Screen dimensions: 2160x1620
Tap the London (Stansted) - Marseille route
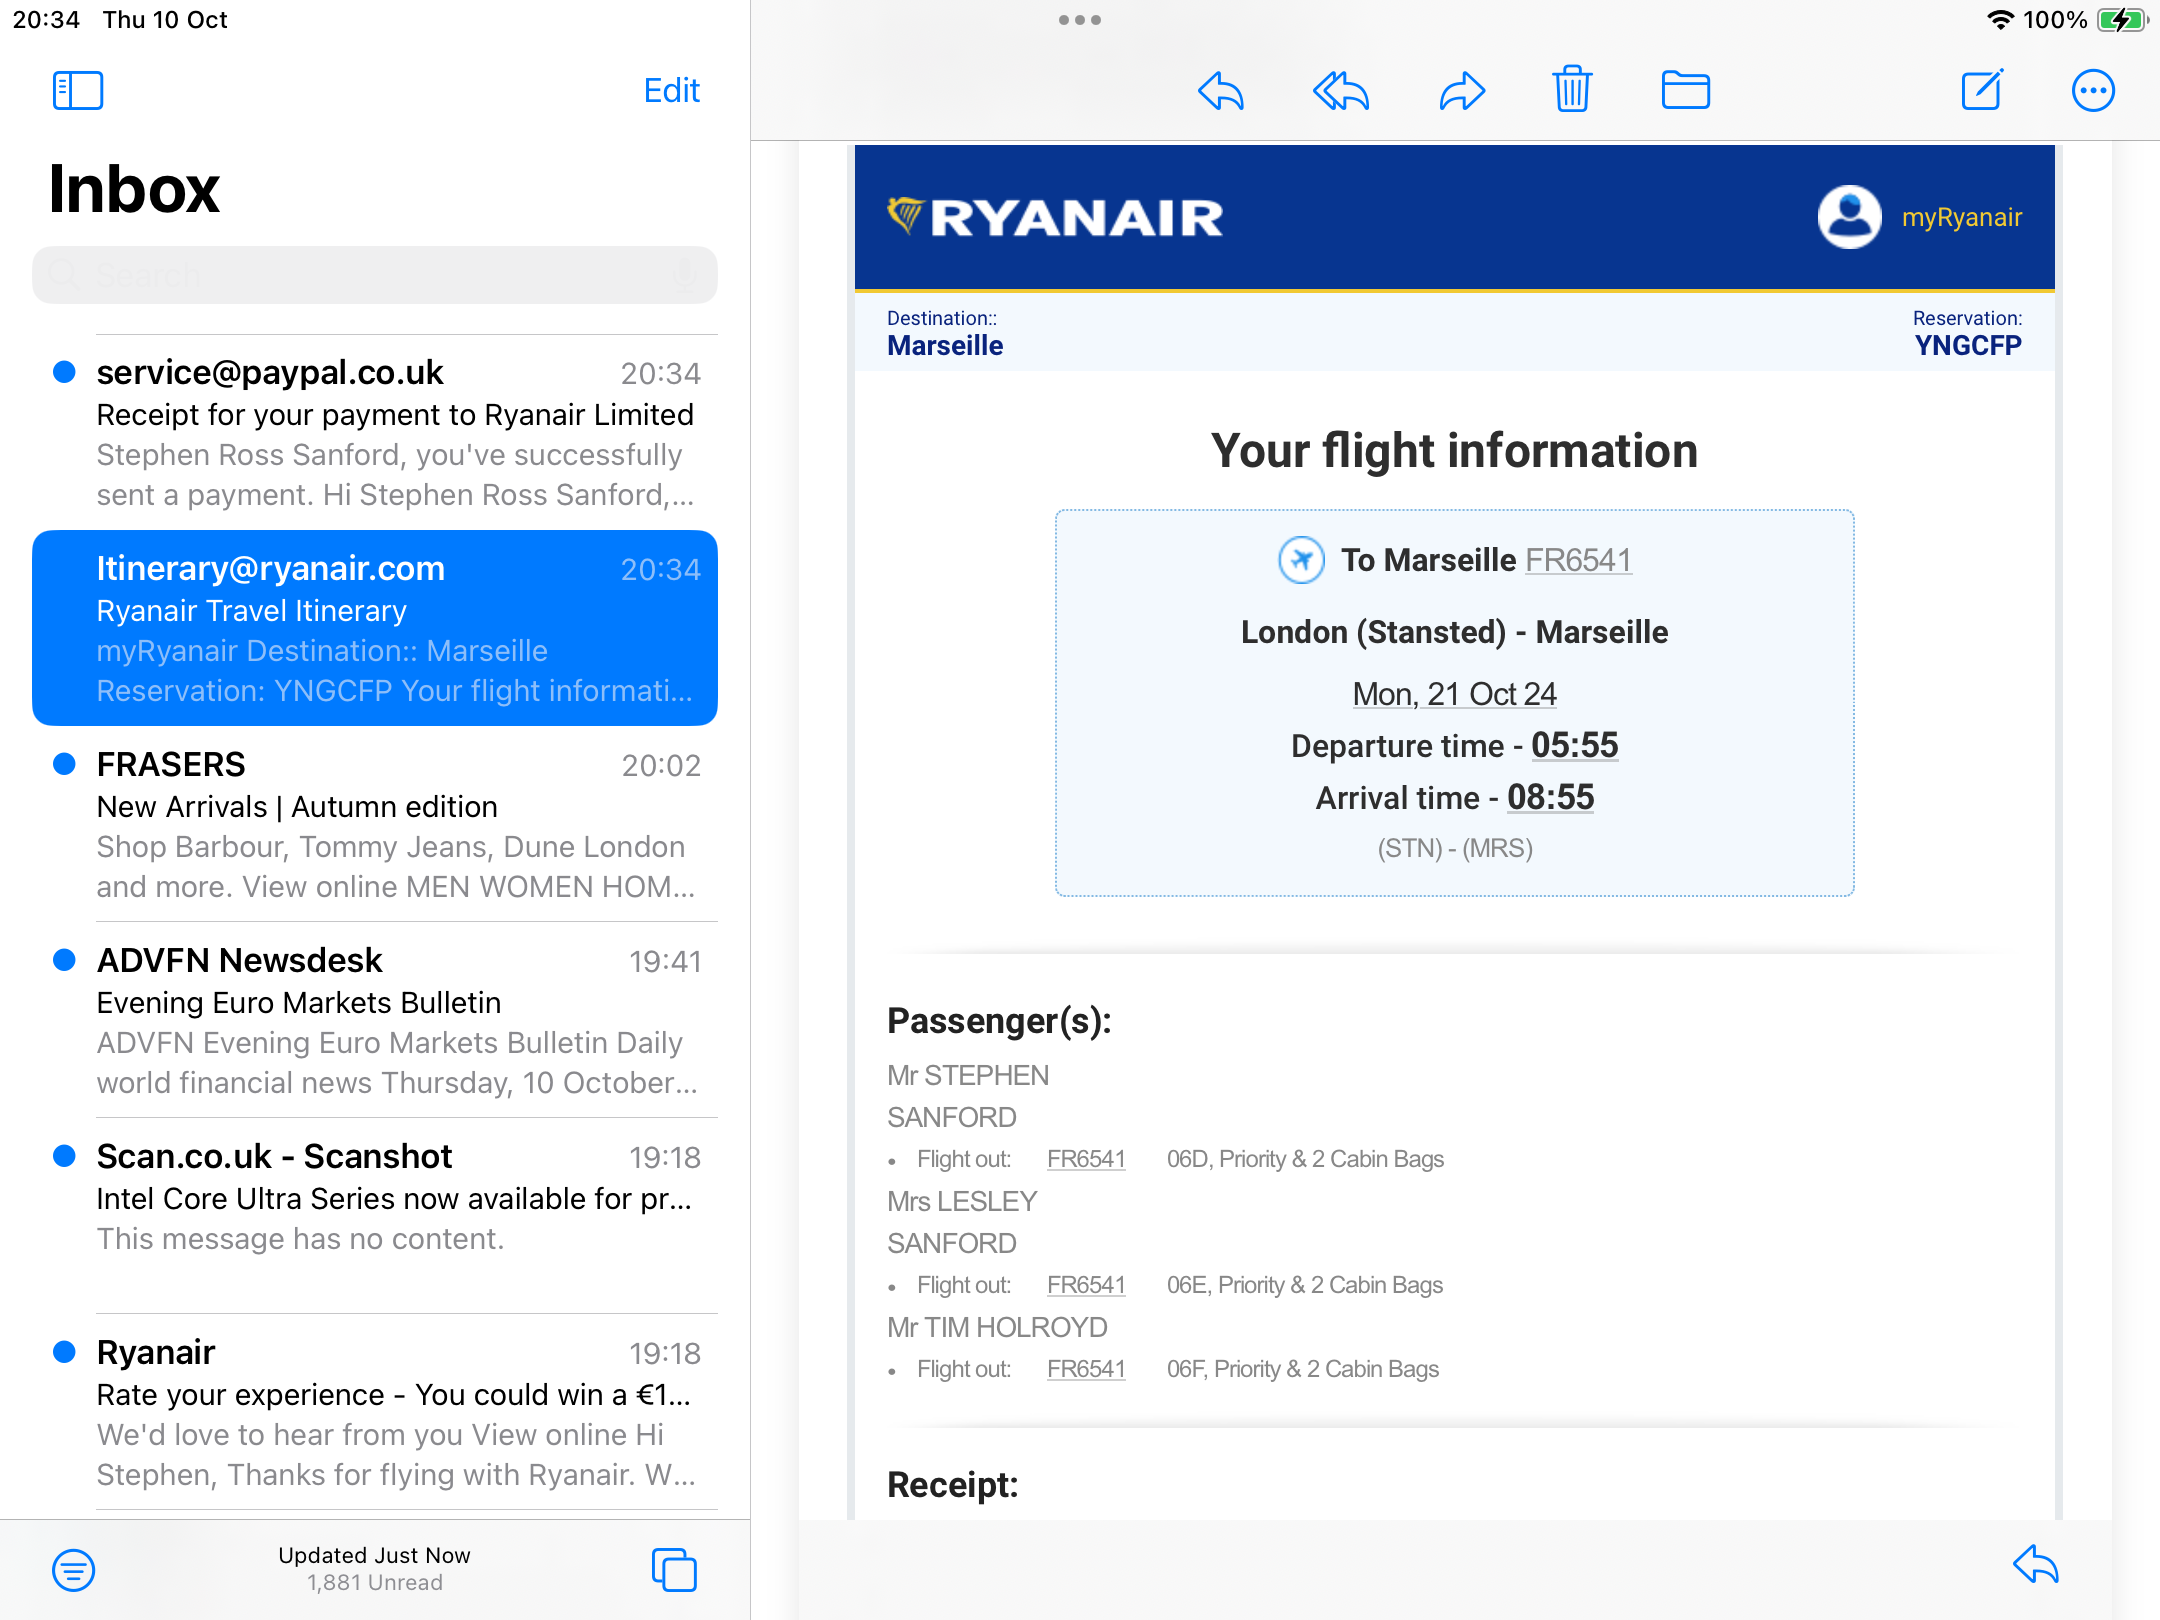(x=1454, y=632)
